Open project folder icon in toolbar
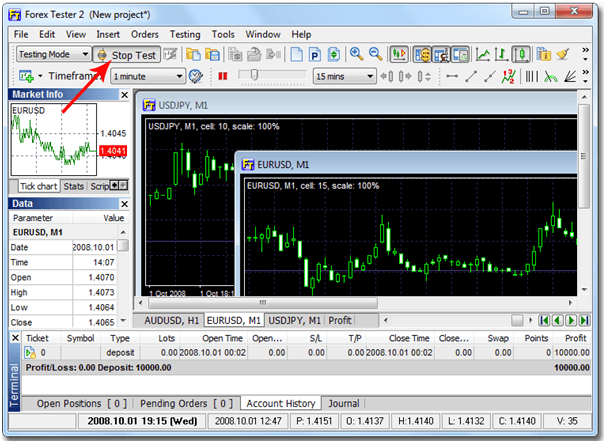 (x=193, y=54)
